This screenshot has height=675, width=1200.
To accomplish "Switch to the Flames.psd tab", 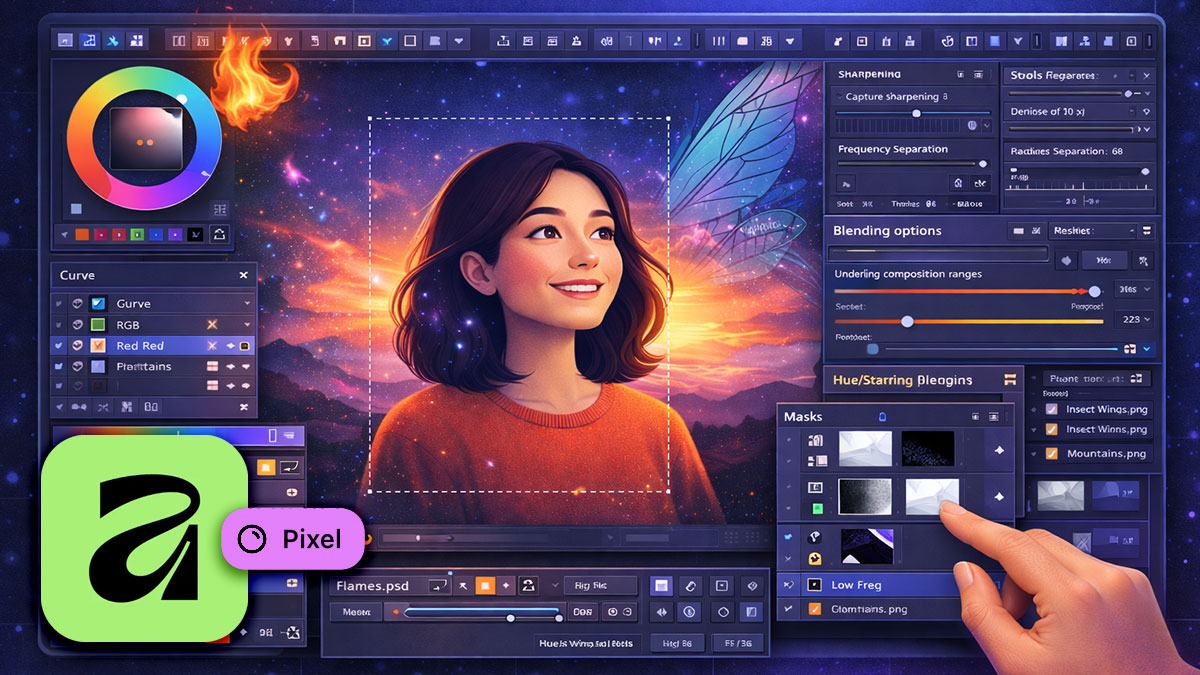I will point(375,585).
